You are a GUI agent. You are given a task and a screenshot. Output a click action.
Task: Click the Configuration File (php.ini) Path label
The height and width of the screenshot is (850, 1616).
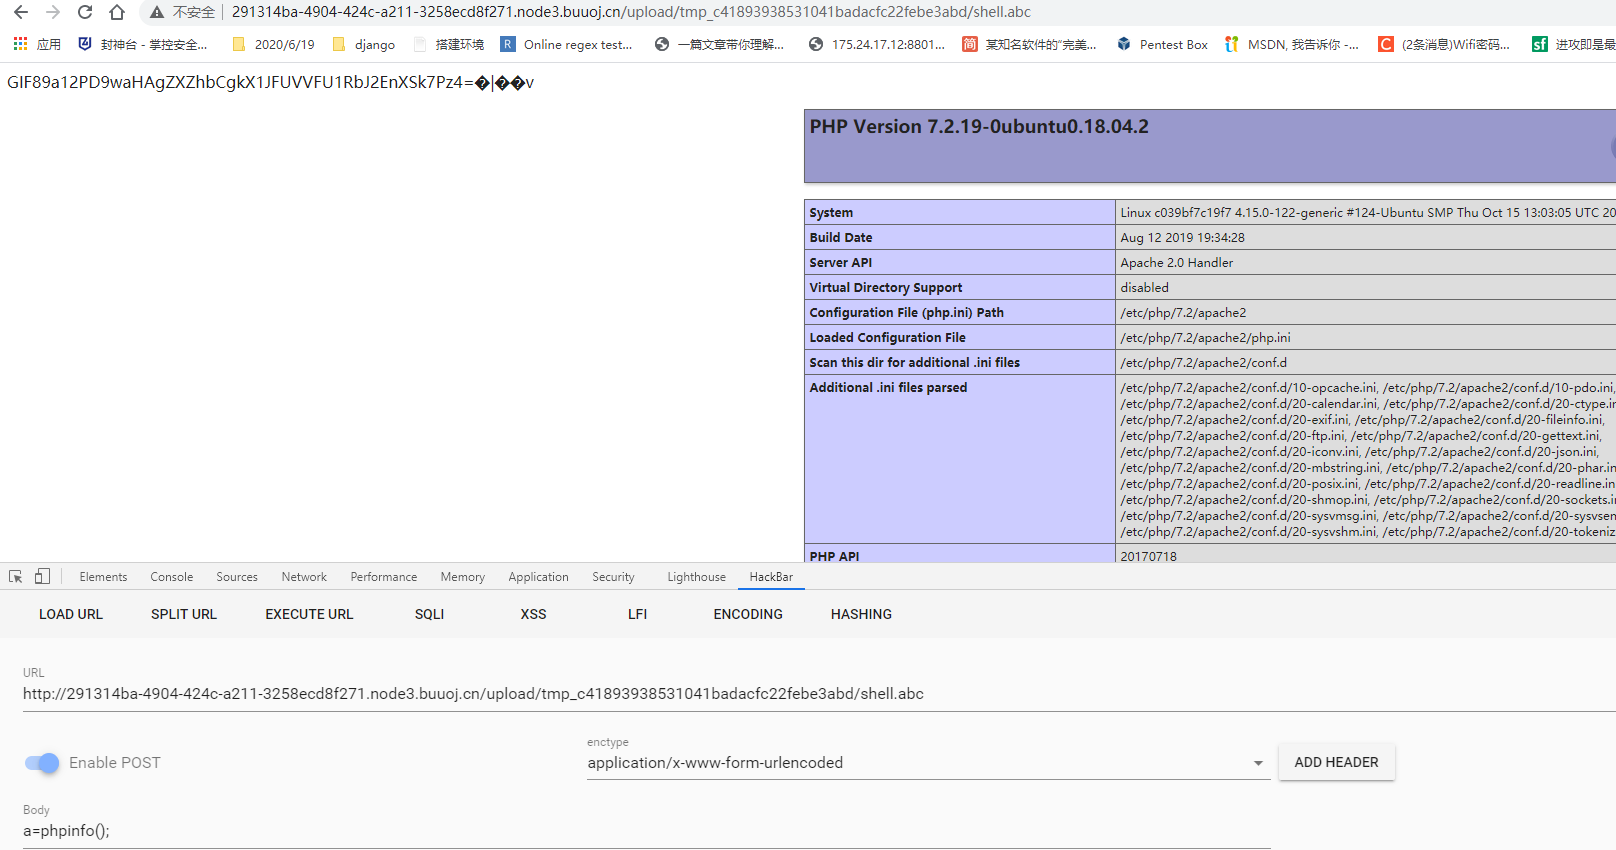point(907,313)
